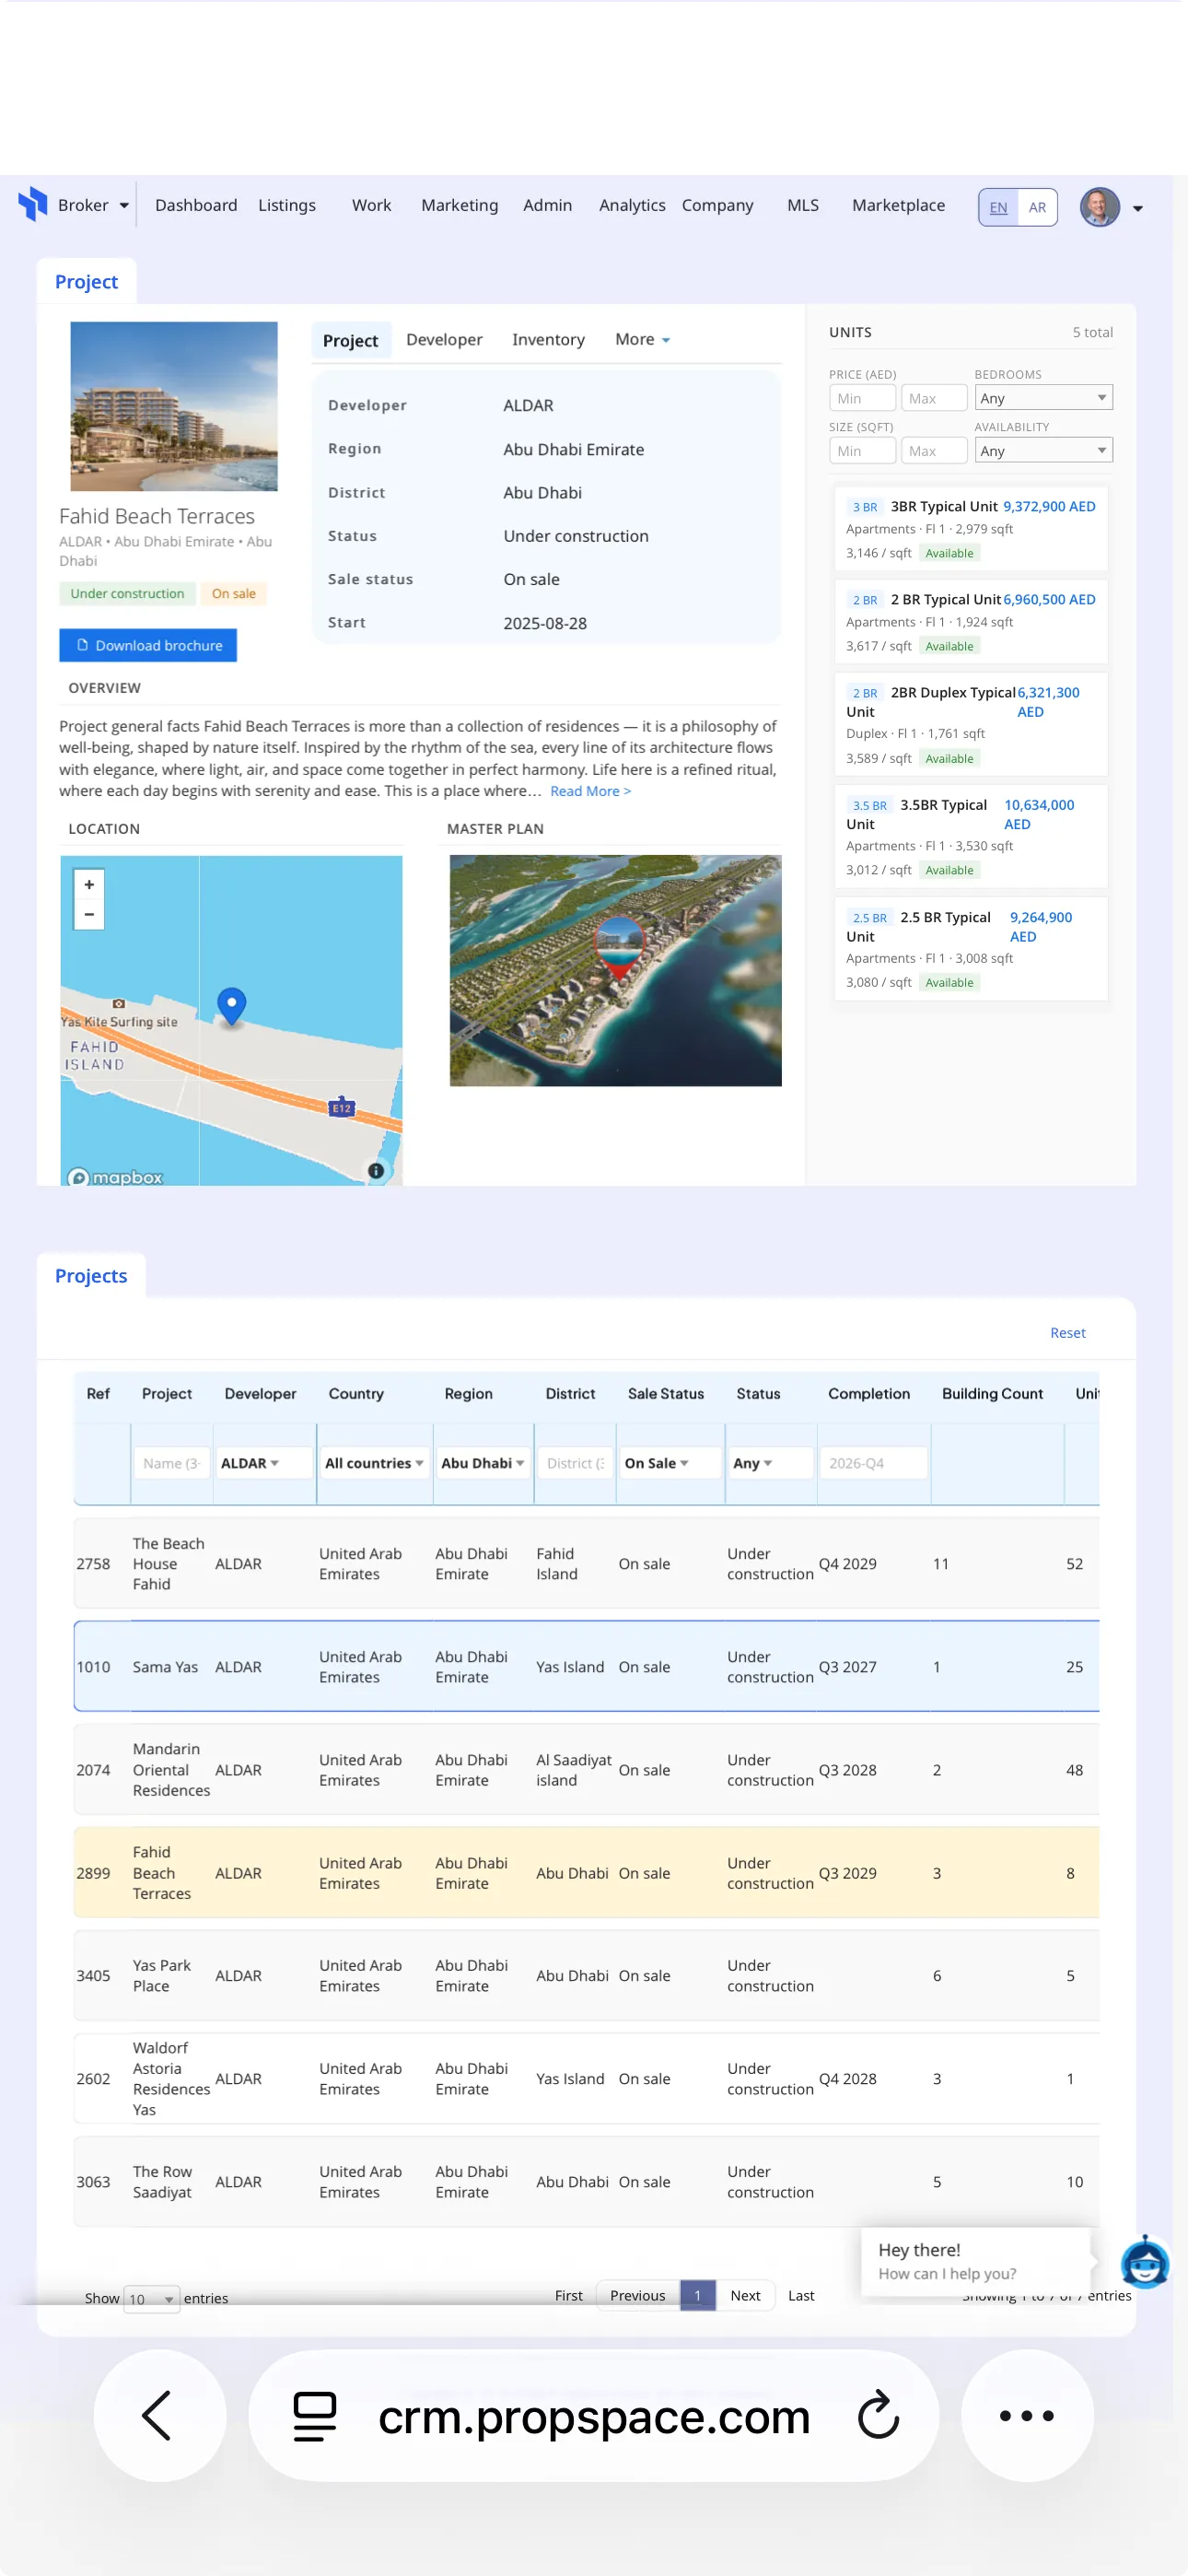Open the user avatar profile menu

pyautogui.click(x=1099, y=207)
